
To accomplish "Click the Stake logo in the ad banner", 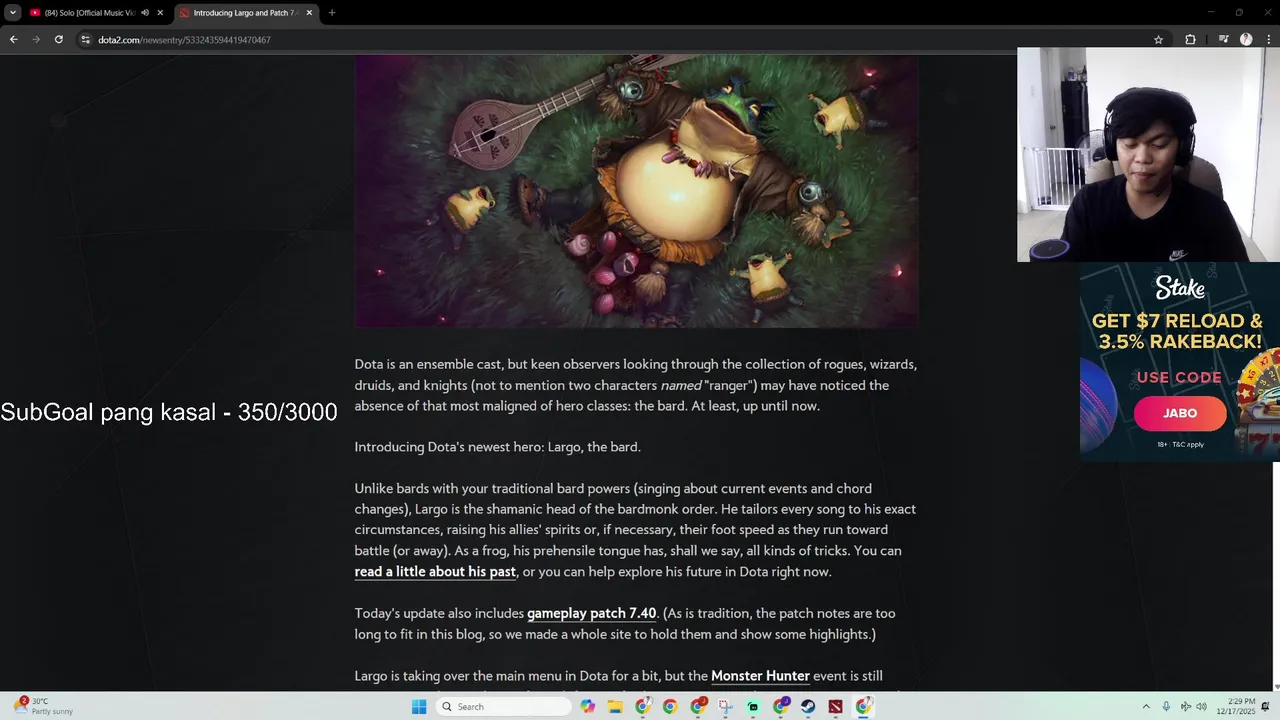I will click(x=1180, y=288).
